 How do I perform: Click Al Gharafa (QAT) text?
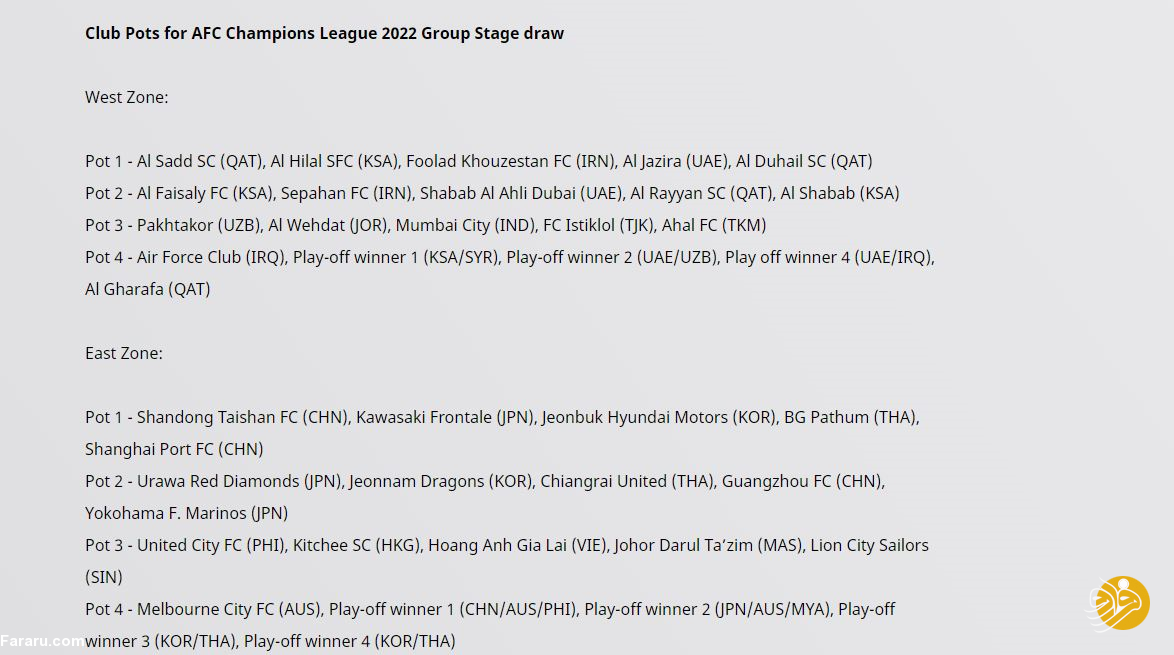coord(147,289)
